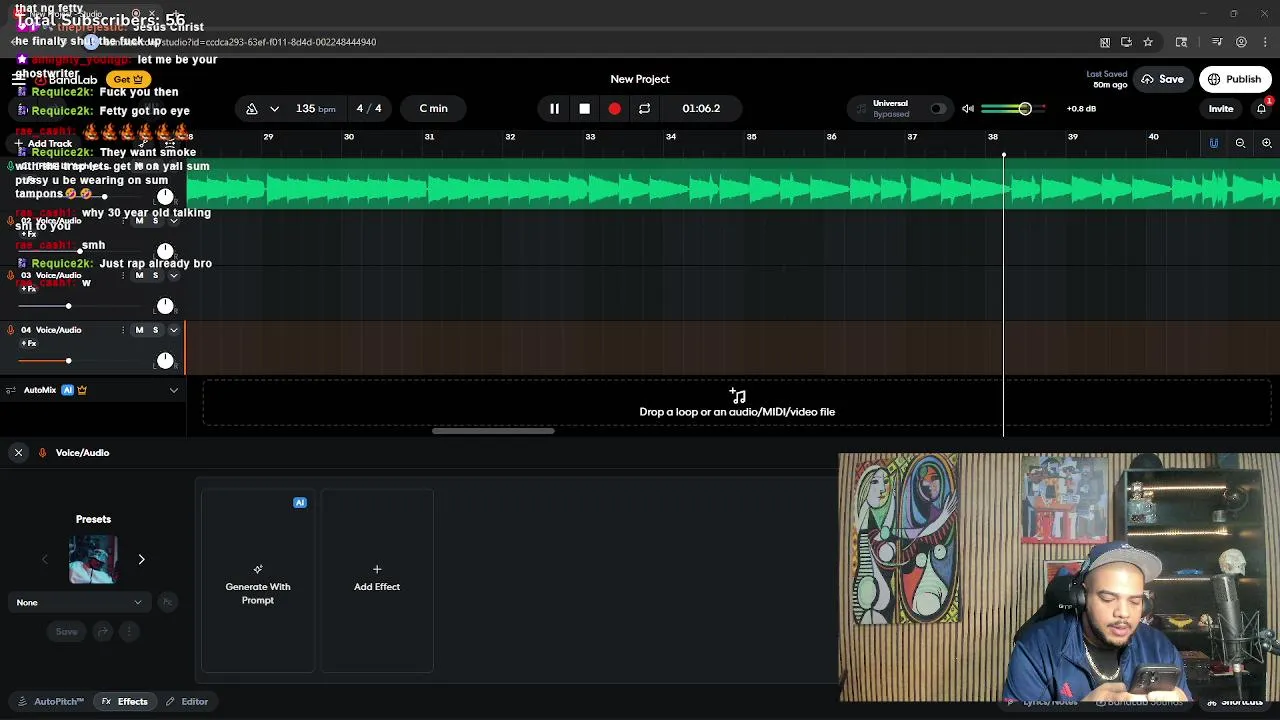Image resolution: width=1280 pixels, height=720 pixels.
Task: Adjust the master volume slider knob
Action: (x=1024, y=108)
